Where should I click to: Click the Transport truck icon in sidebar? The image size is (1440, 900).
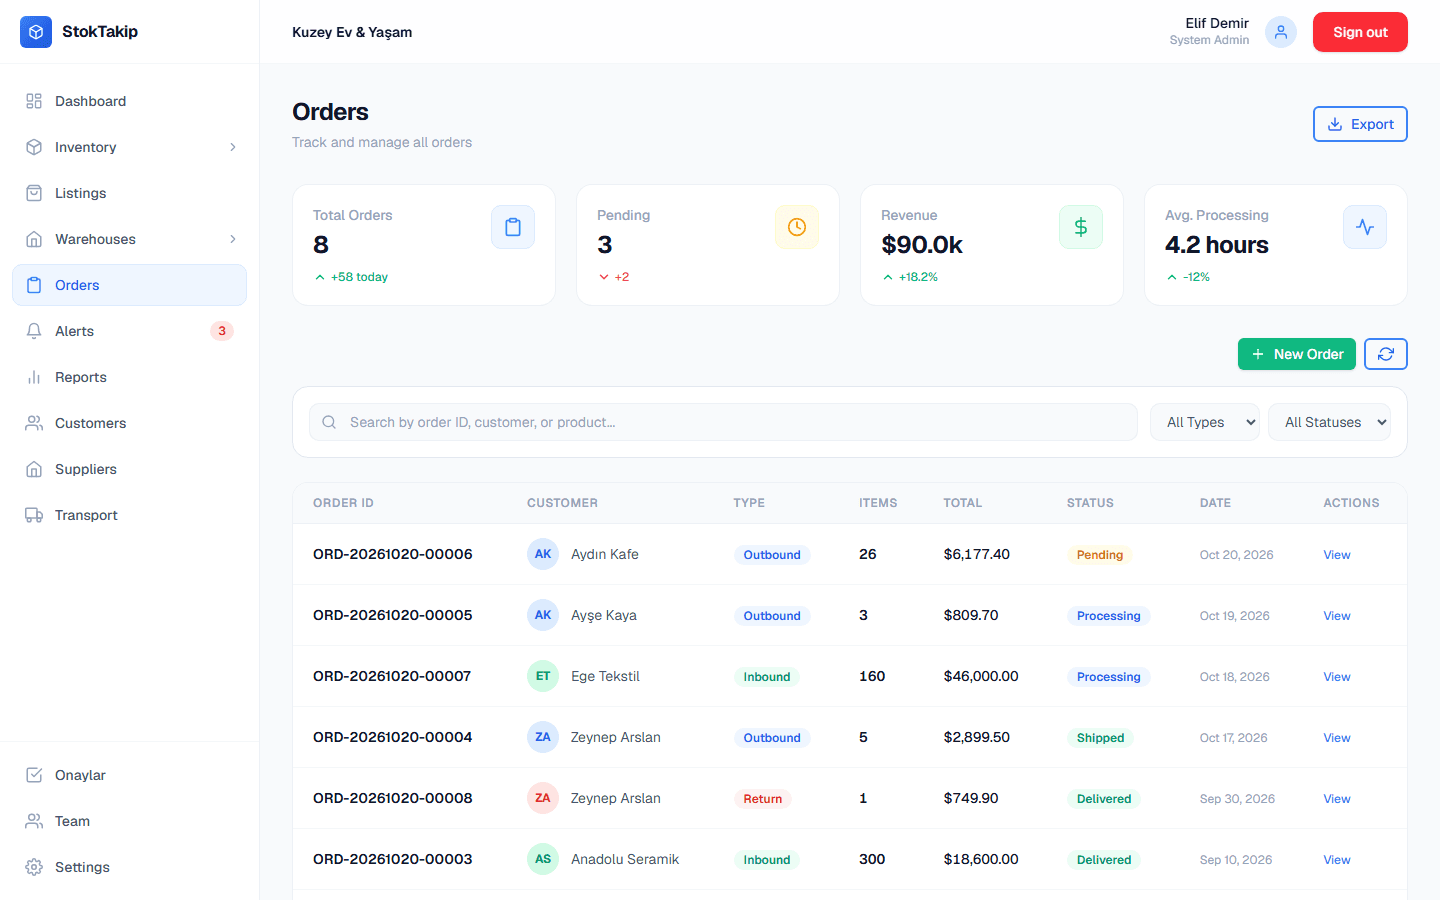[34, 515]
